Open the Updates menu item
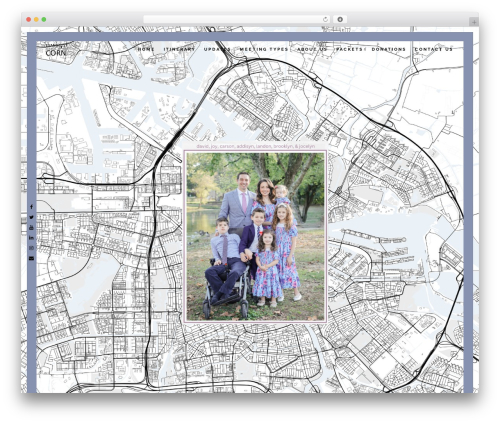The image size is (500, 423). coord(217,49)
